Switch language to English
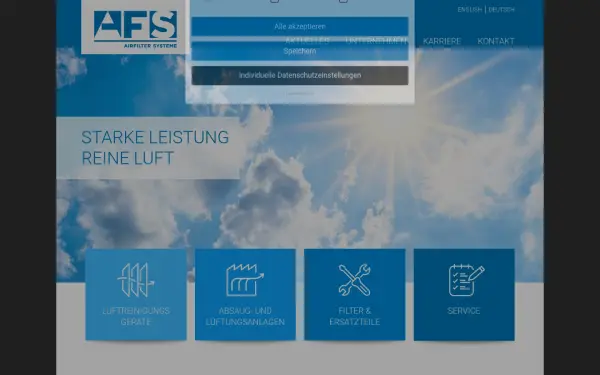Image resolution: width=600 pixels, height=375 pixels. pyautogui.click(x=470, y=10)
